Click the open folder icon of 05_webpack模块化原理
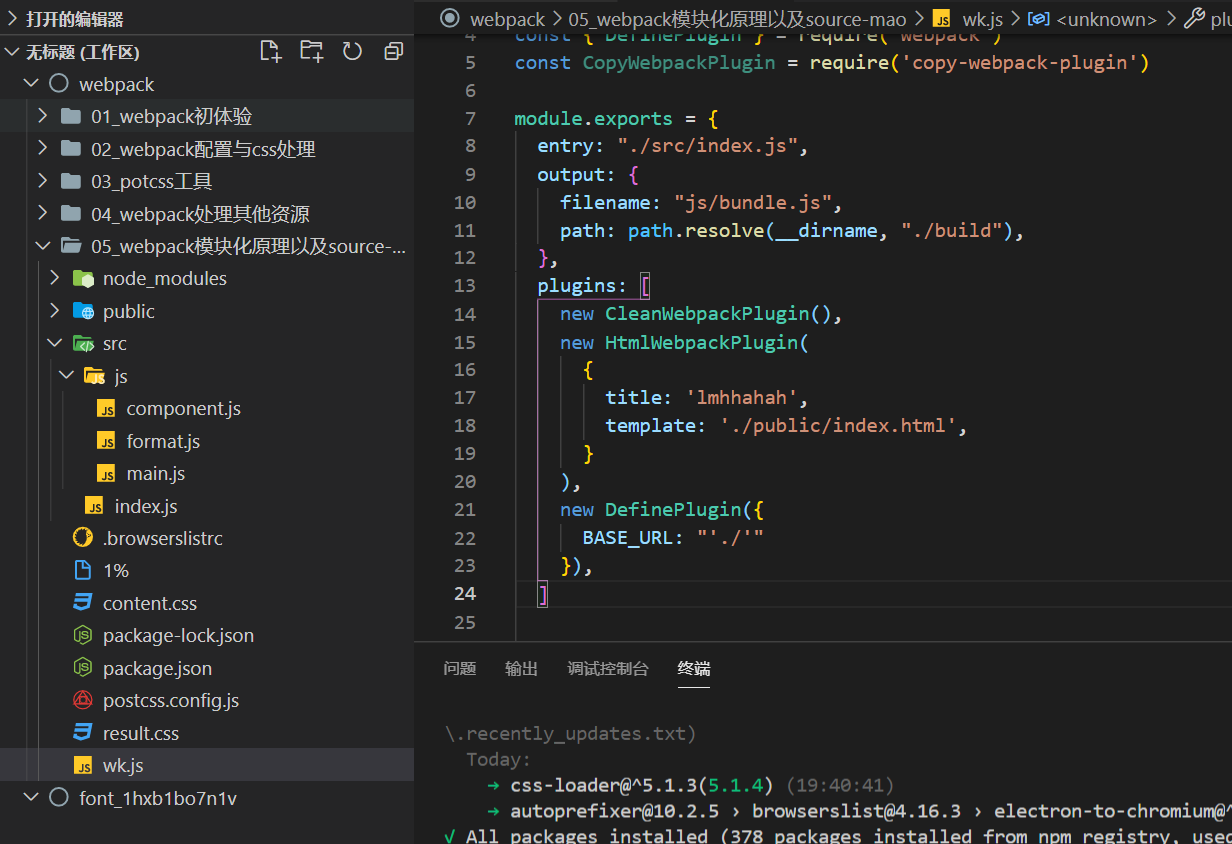Viewport: 1232px width, 844px height. point(71,246)
